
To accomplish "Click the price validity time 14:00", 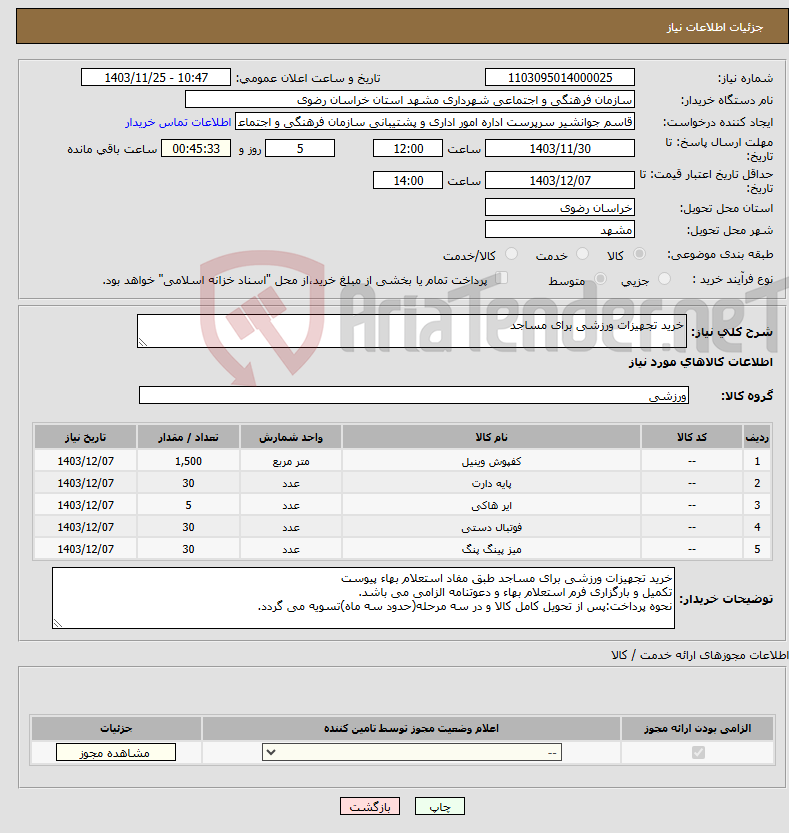I will [408, 181].
